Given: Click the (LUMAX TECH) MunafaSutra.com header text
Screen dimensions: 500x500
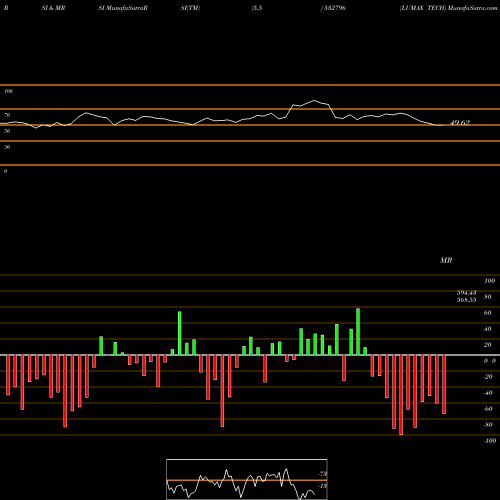Looking at the screenshot, I should [x=449, y=8].
